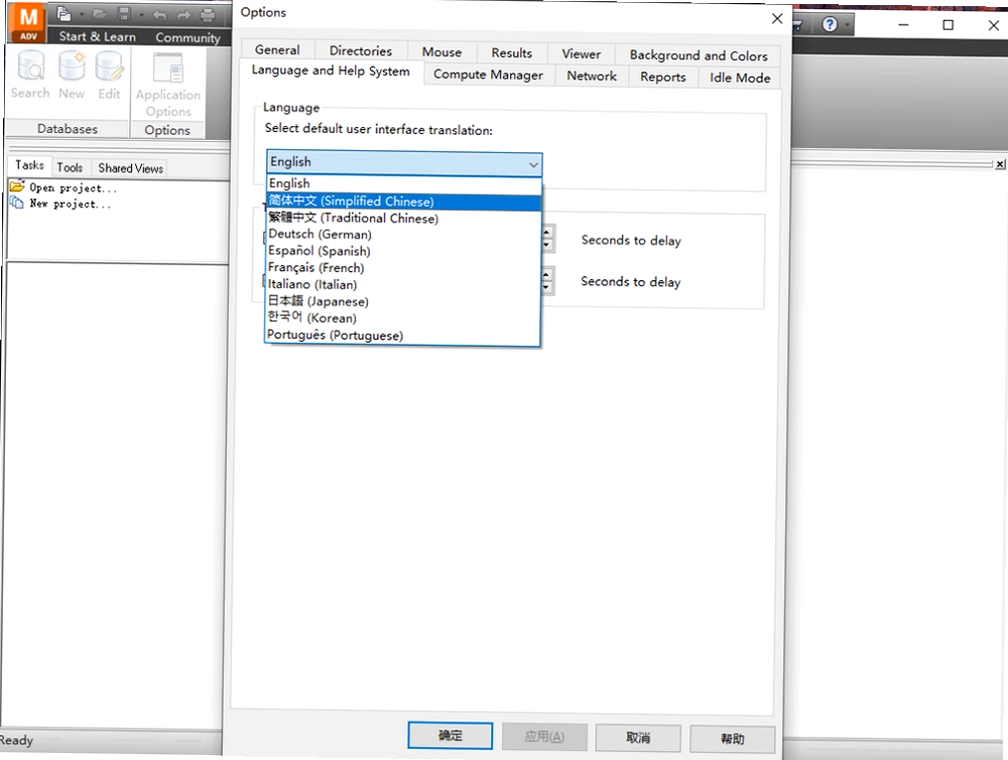
Task: Close the Options dialog with X
Action: tap(777, 18)
